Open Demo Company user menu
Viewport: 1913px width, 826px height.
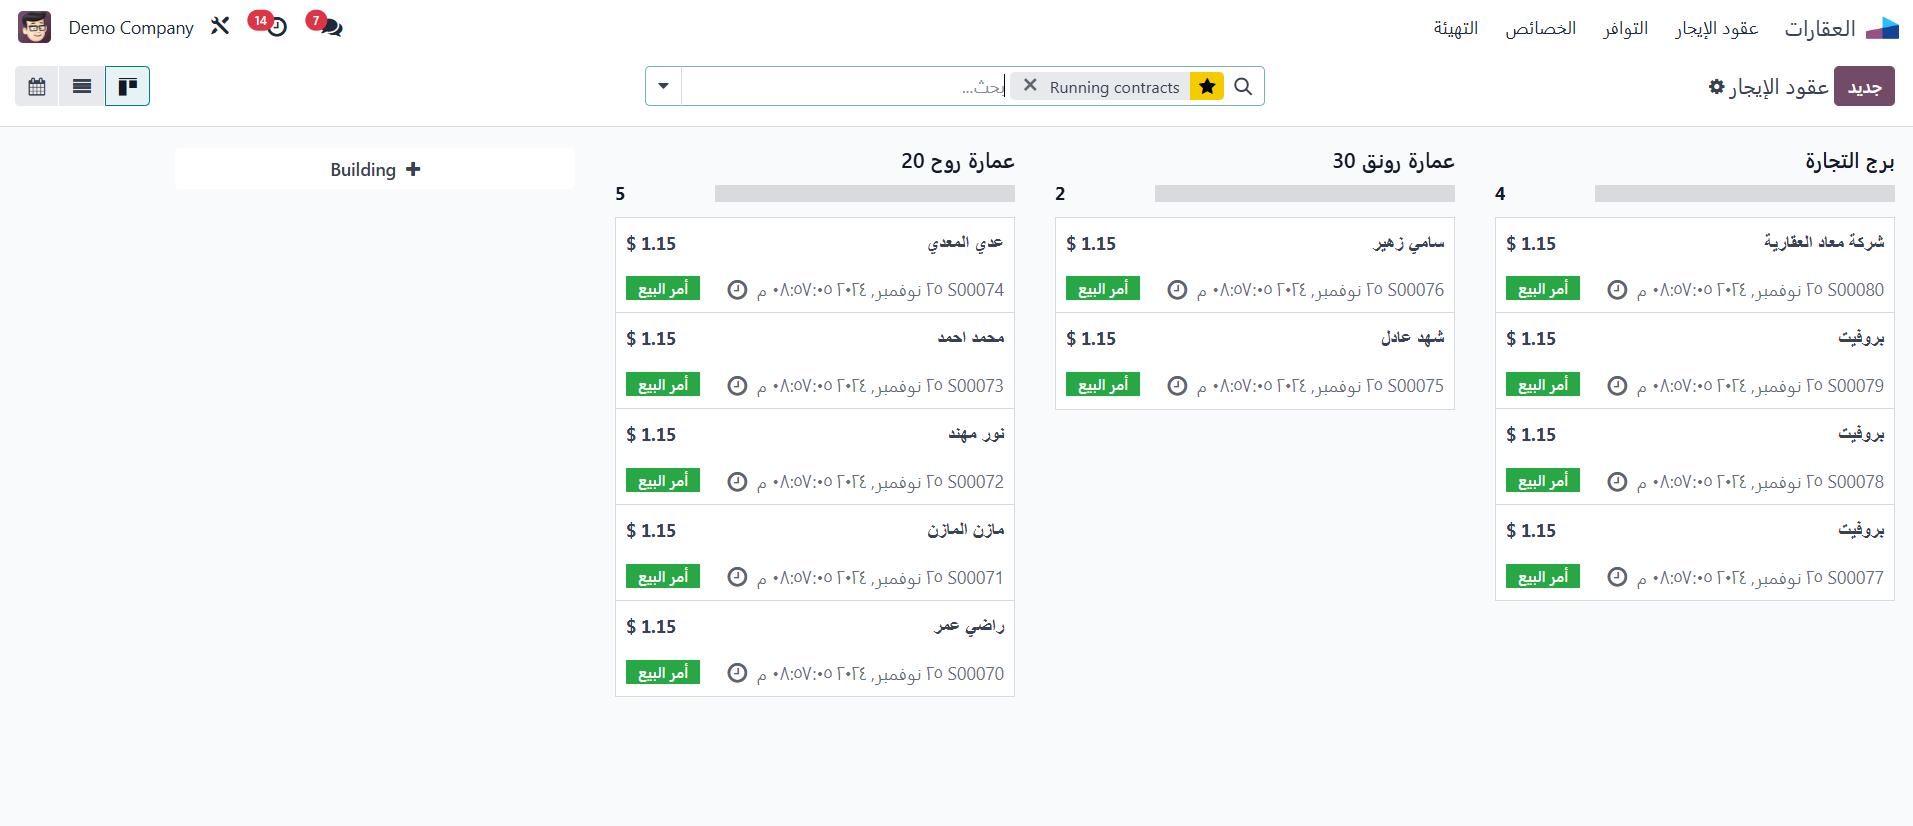(x=130, y=28)
